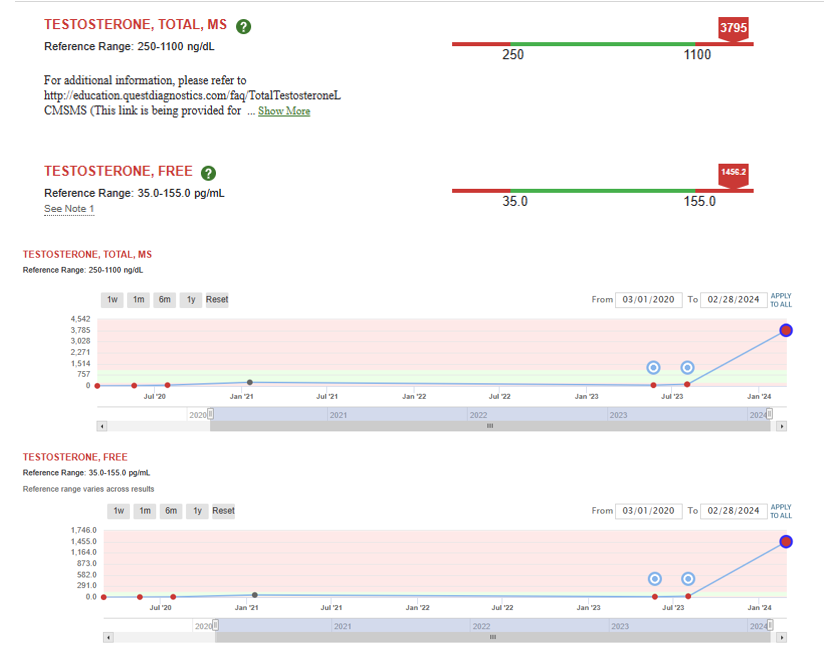Click the From date field on Total chart
Image resolution: width=824 pixels, height=655 pixels.
648,300
